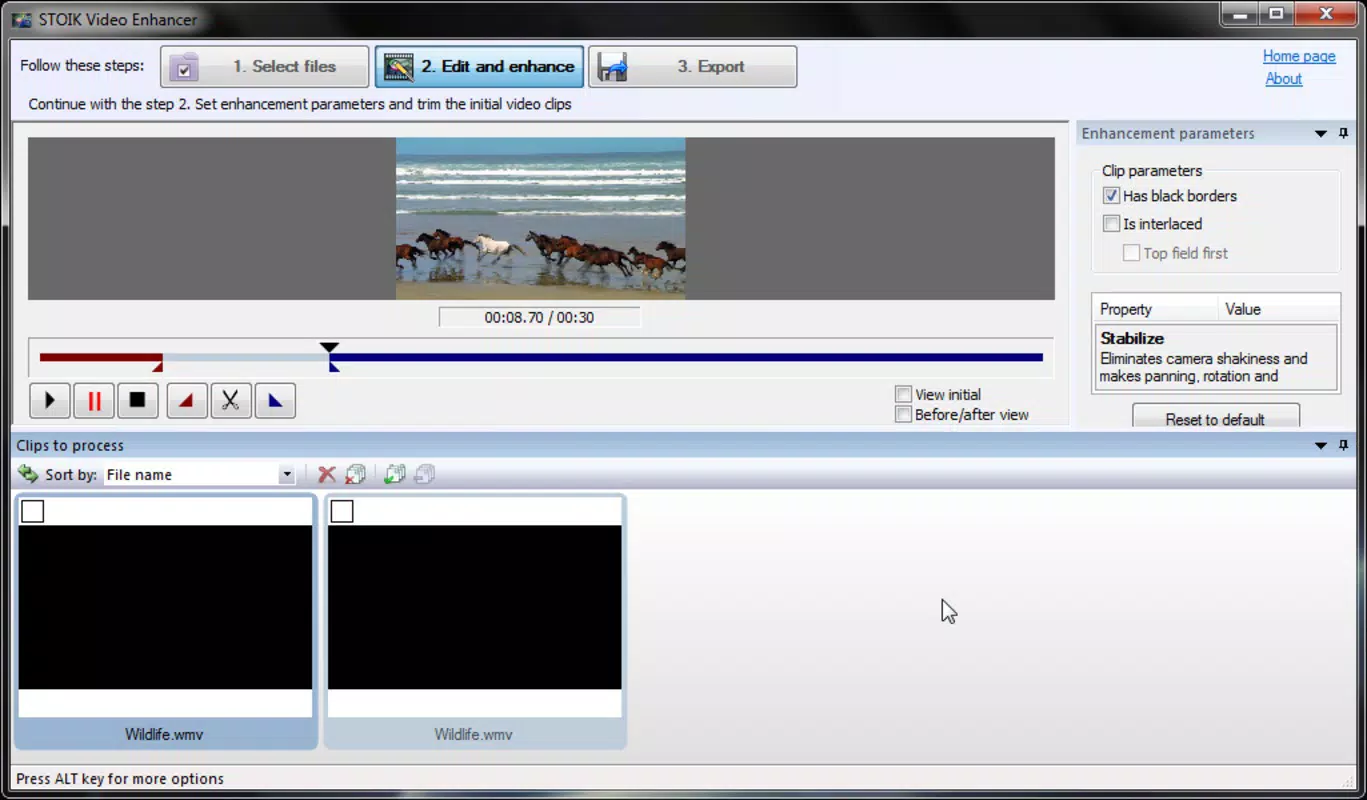Click the Stabilize property description heading
Image resolution: width=1367 pixels, height=800 pixels.
(x=1132, y=339)
